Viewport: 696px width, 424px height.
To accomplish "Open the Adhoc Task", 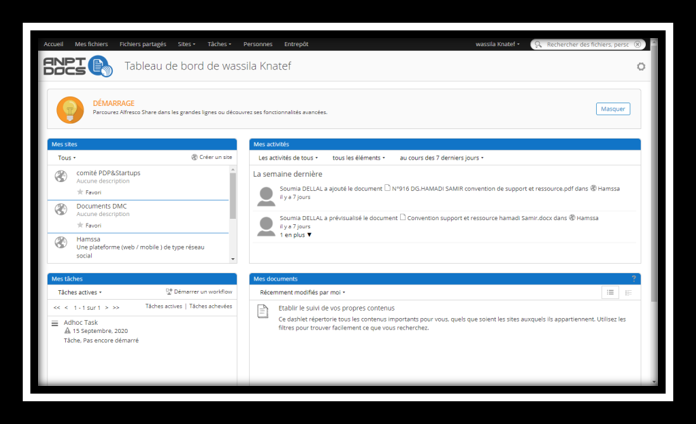I will pos(81,322).
